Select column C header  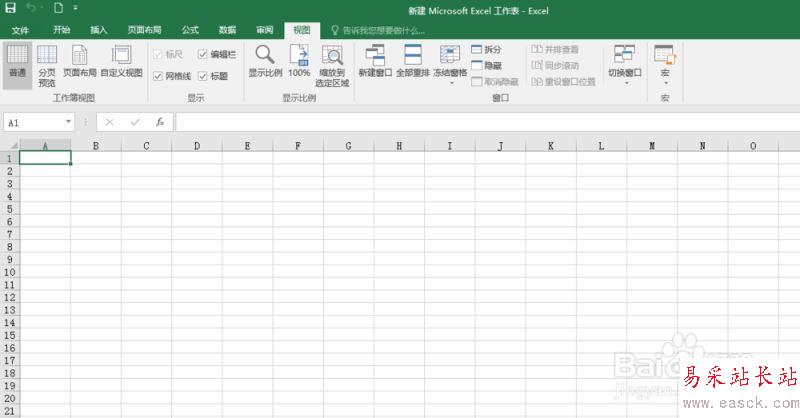click(x=146, y=145)
